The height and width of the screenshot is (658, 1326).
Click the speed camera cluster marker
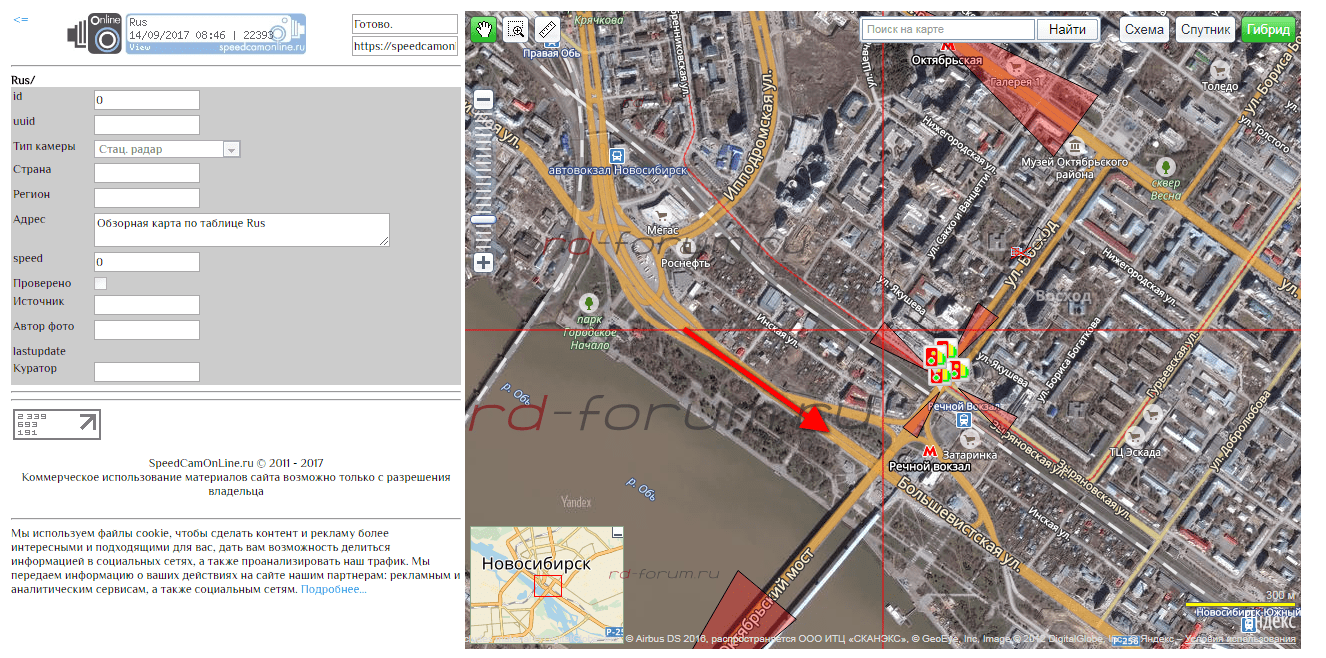click(x=944, y=364)
